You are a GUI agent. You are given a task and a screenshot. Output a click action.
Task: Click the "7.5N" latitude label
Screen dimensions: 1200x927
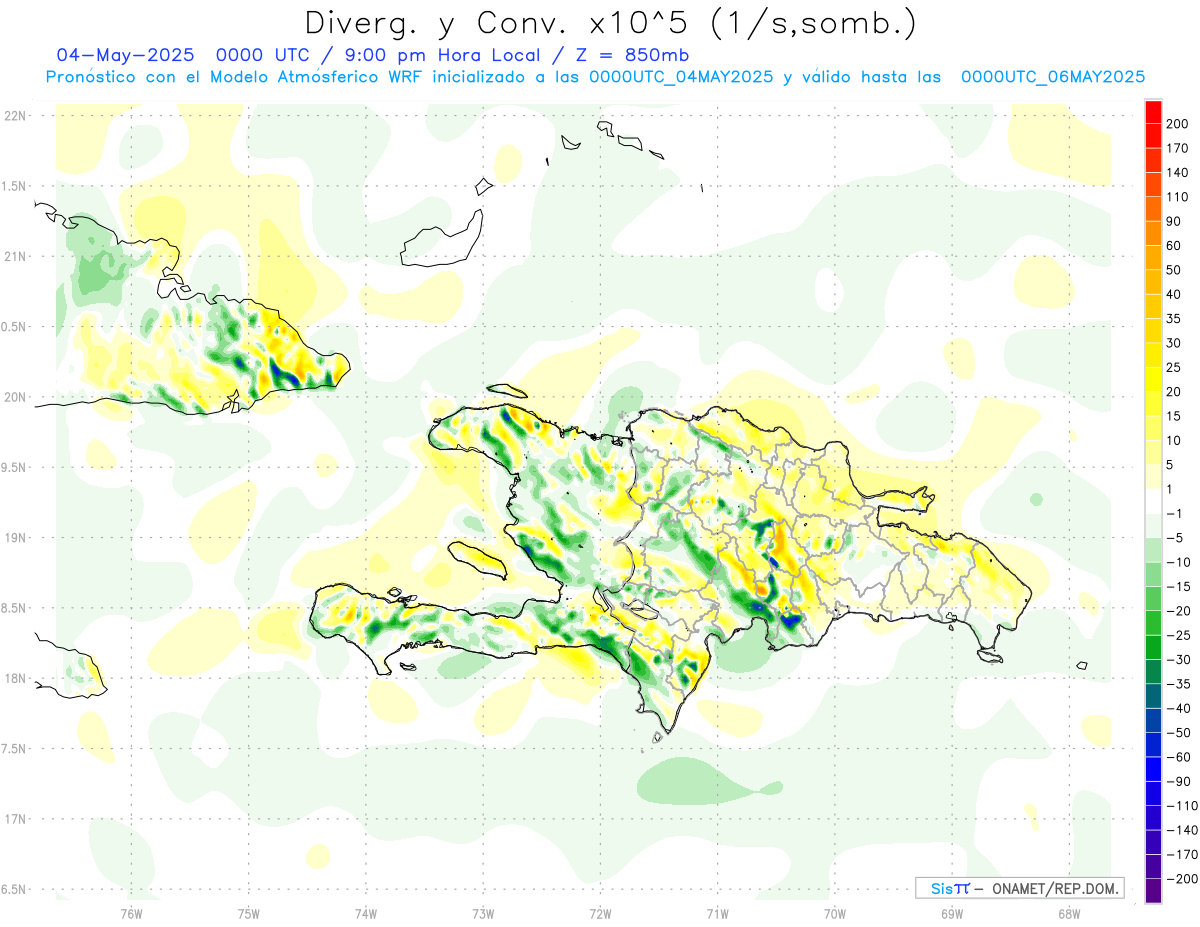tap(15, 749)
